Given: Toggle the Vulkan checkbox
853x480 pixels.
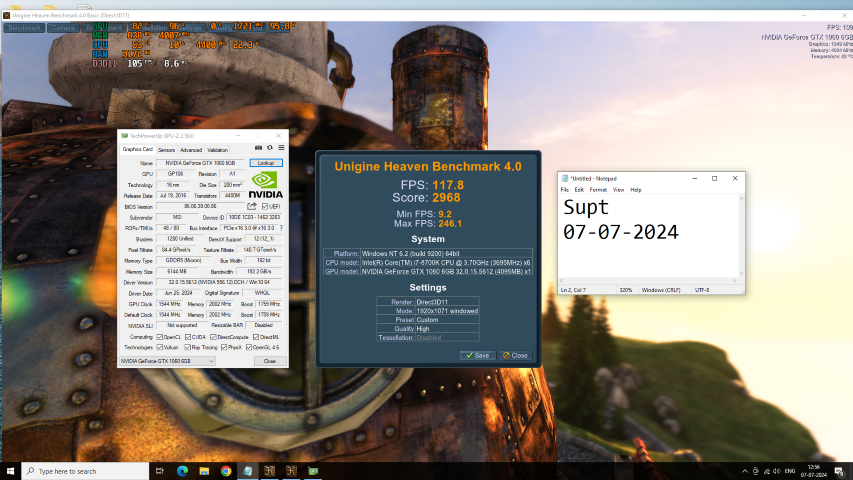Looking at the screenshot, I should tap(159, 347).
